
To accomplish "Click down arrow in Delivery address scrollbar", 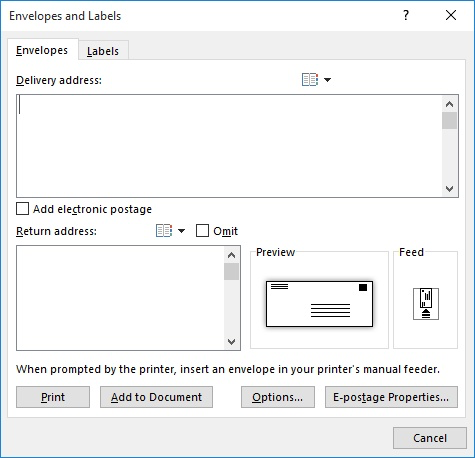I will [449, 189].
